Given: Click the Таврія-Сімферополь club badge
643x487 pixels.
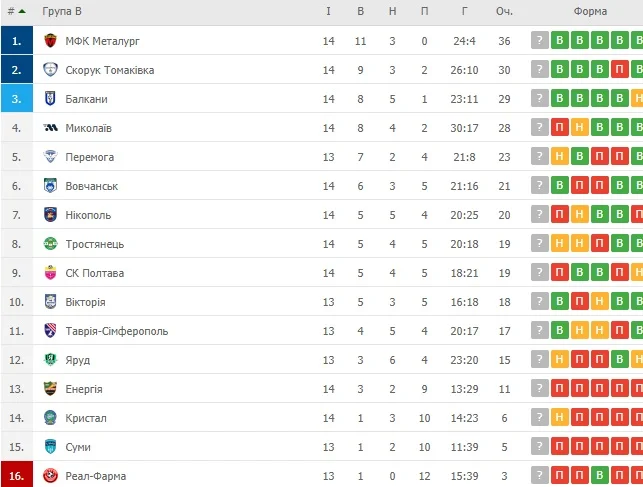Looking at the screenshot, I should [x=51, y=331].
